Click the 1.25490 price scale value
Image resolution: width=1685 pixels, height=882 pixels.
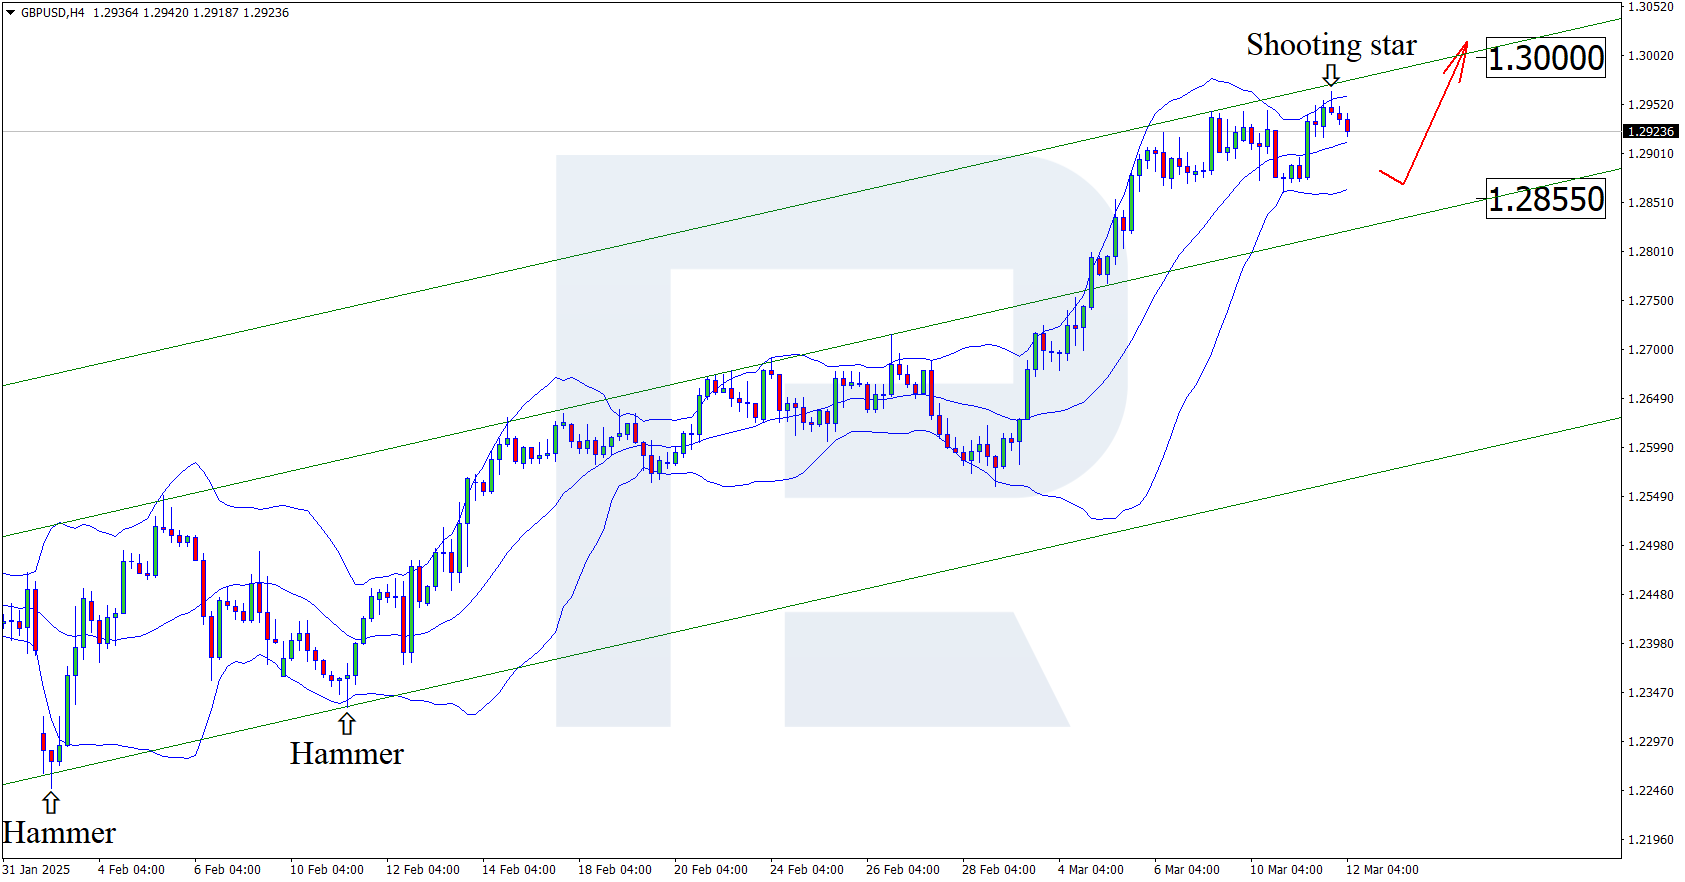(x=1651, y=497)
